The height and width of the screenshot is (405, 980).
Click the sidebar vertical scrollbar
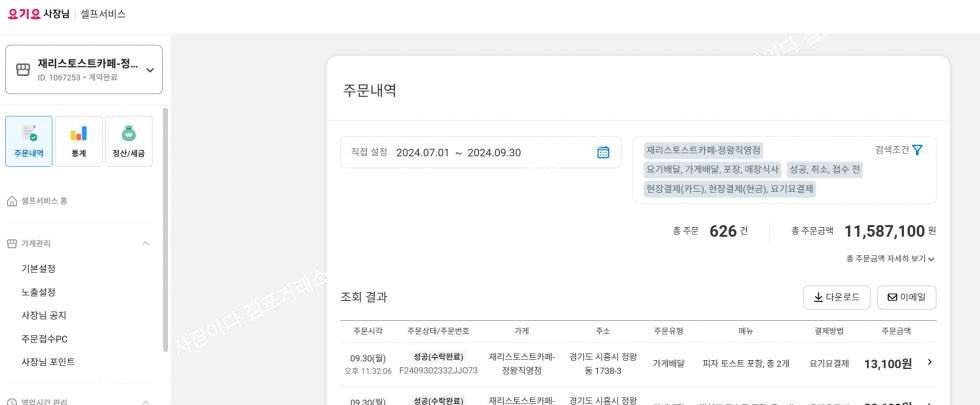(165, 230)
